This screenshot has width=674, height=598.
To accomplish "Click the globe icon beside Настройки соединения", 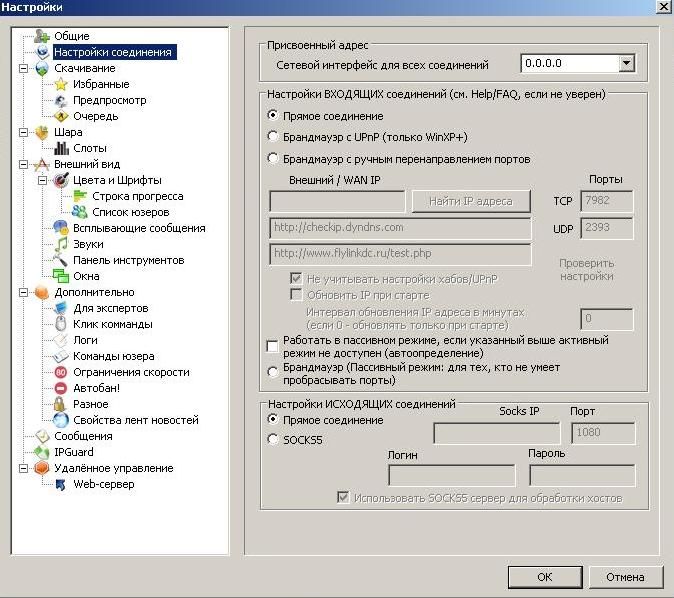I will tap(42, 52).
